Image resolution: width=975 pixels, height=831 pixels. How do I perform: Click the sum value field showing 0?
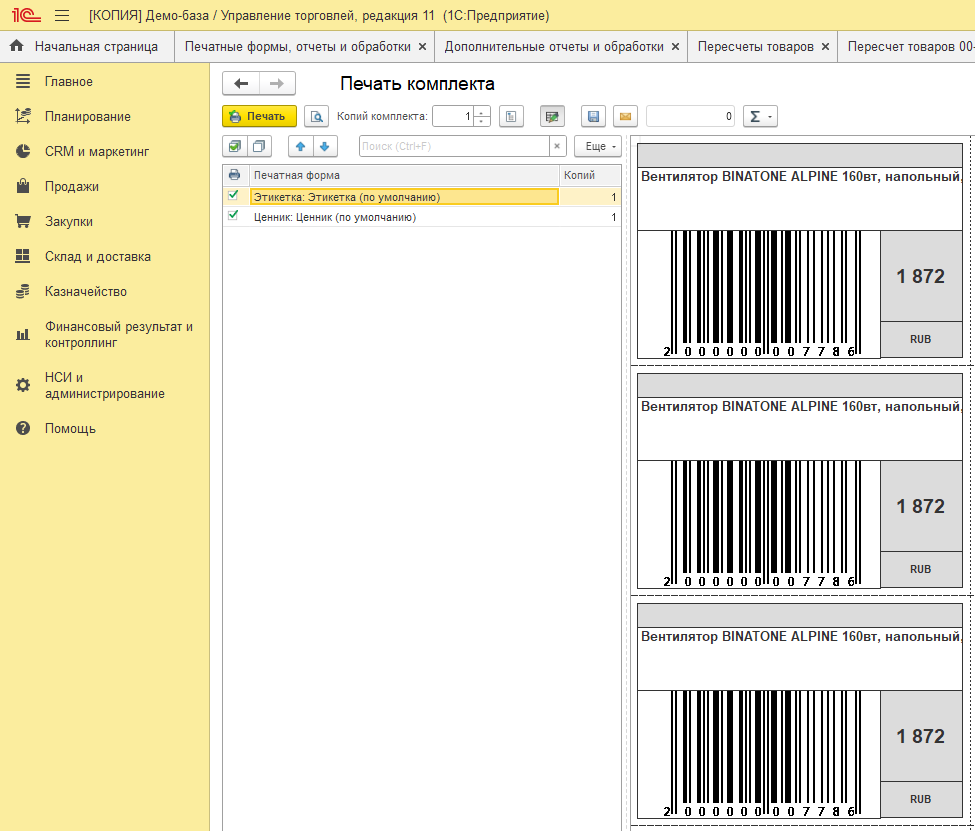[691, 116]
